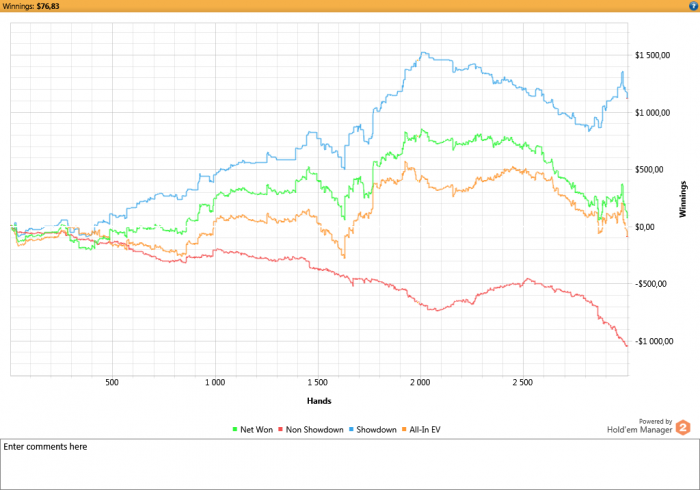The height and width of the screenshot is (490, 700).
Task: Click the 1 500 hands axis label
Action: coord(317,382)
